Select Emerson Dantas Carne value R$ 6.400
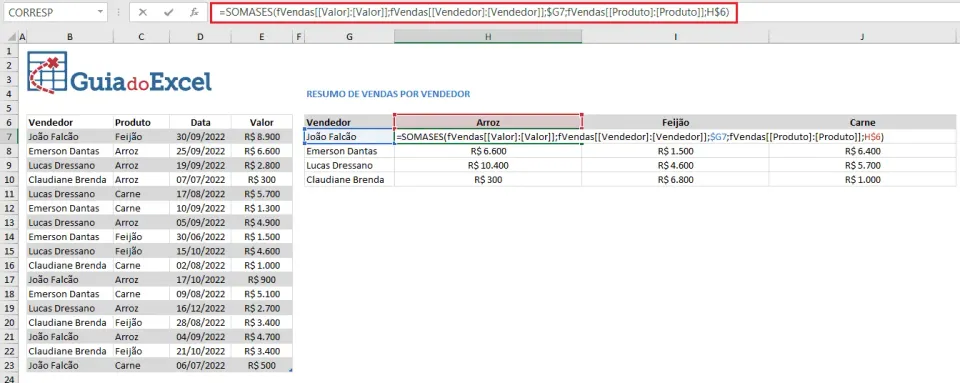Image resolution: width=960 pixels, height=383 pixels. tap(862, 151)
